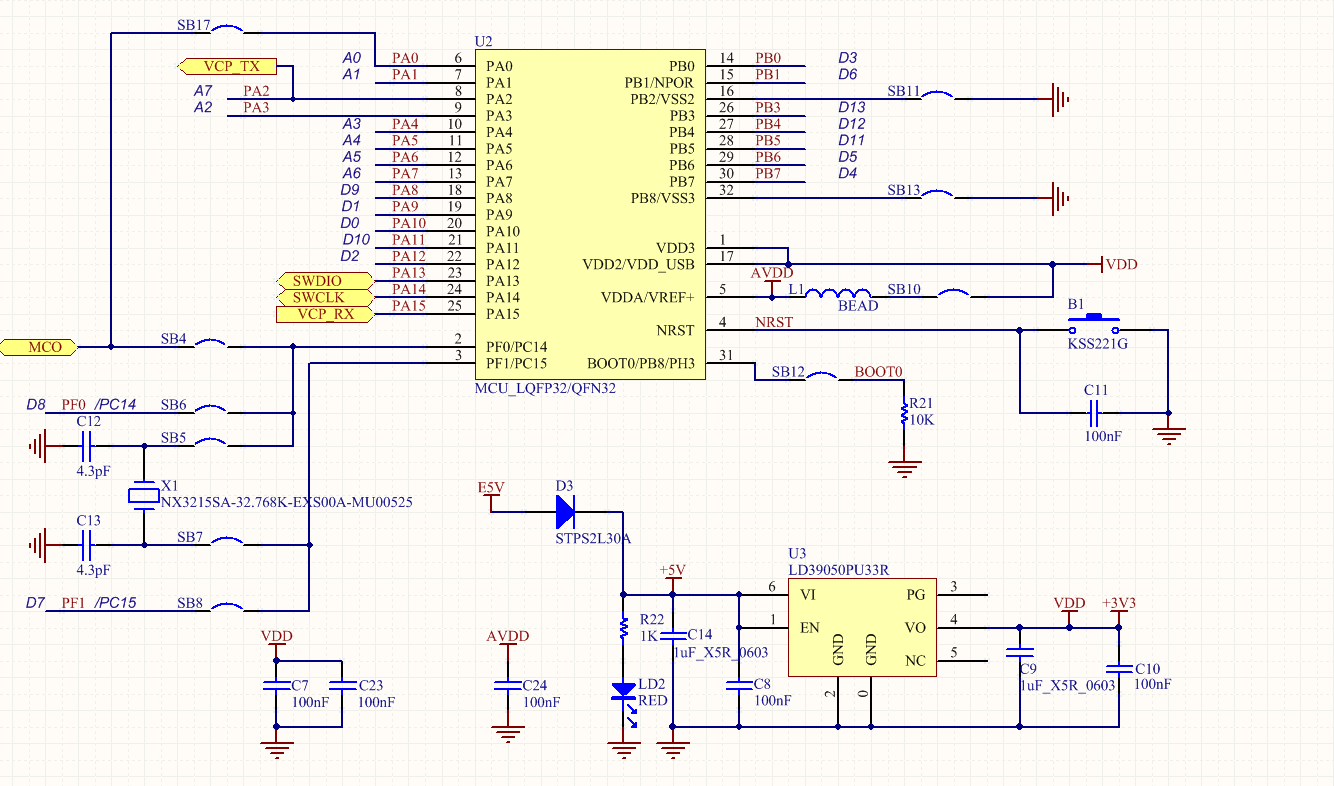Click the MCU_LQFP32/QFN32 component comment
The width and height of the screenshot is (1334, 786).
(545, 387)
